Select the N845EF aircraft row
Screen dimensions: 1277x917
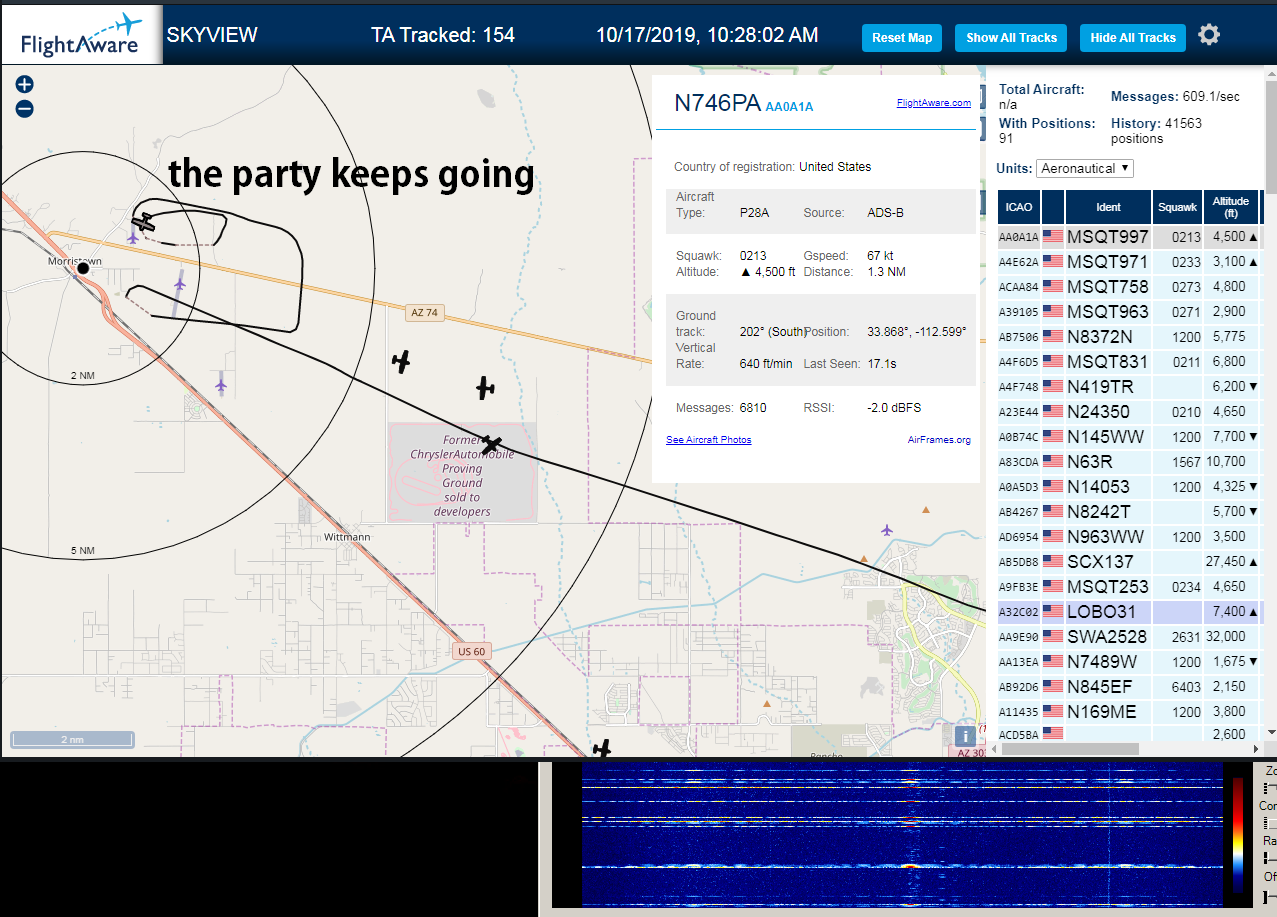point(1130,687)
